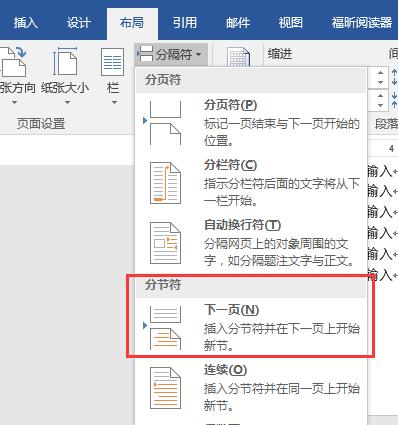Click the 栏 columns icon
The image size is (398, 425).
[113, 62]
